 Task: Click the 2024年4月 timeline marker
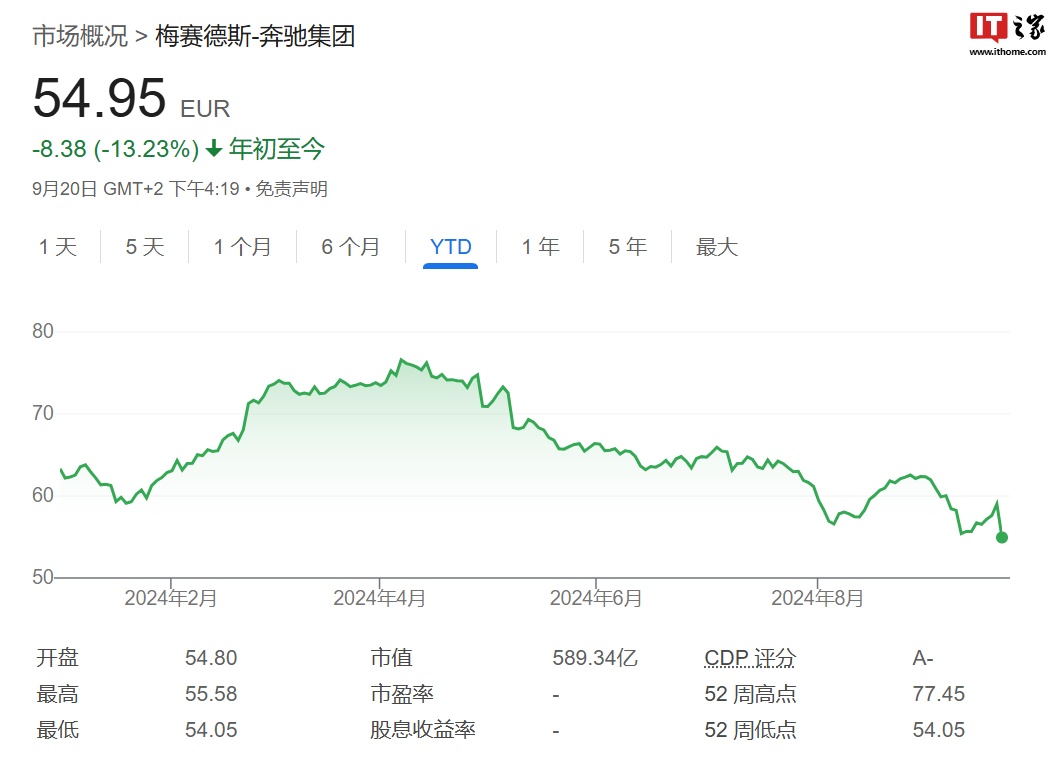(379, 598)
